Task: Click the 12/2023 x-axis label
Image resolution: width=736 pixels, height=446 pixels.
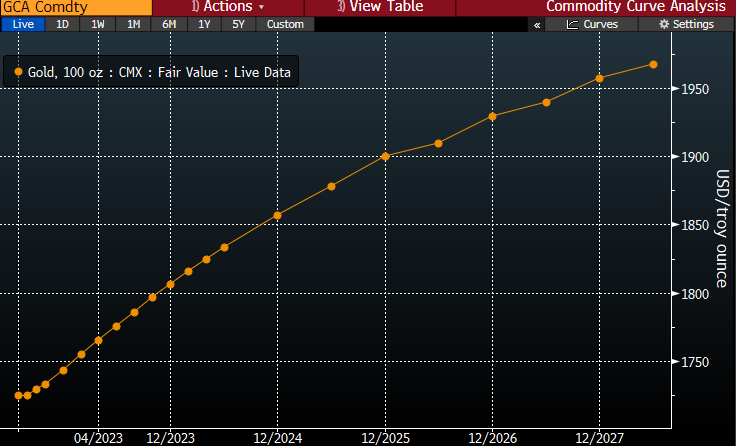Action: click(170, 438)
